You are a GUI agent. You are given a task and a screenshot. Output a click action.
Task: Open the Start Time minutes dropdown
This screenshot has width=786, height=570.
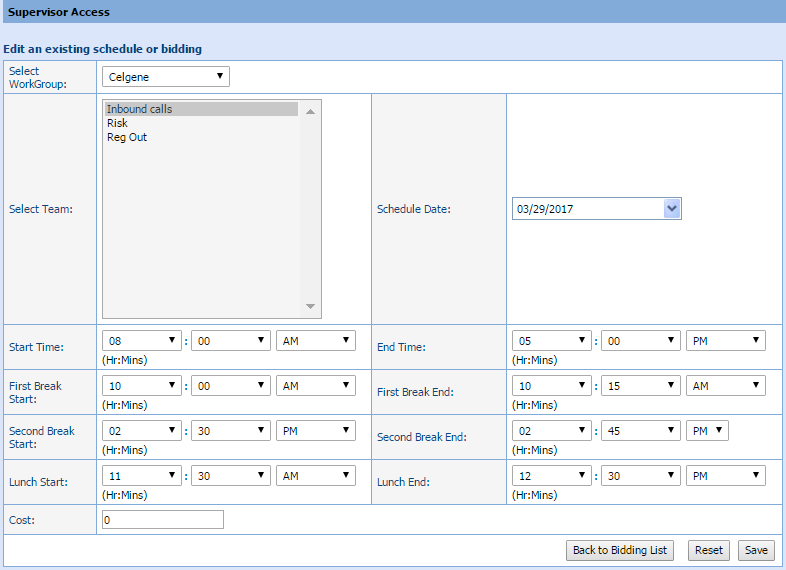(x=231, y=341)
